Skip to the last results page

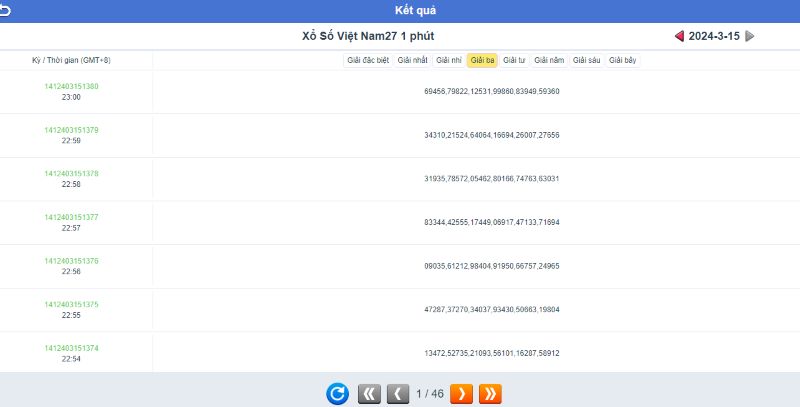pos(490,394)
